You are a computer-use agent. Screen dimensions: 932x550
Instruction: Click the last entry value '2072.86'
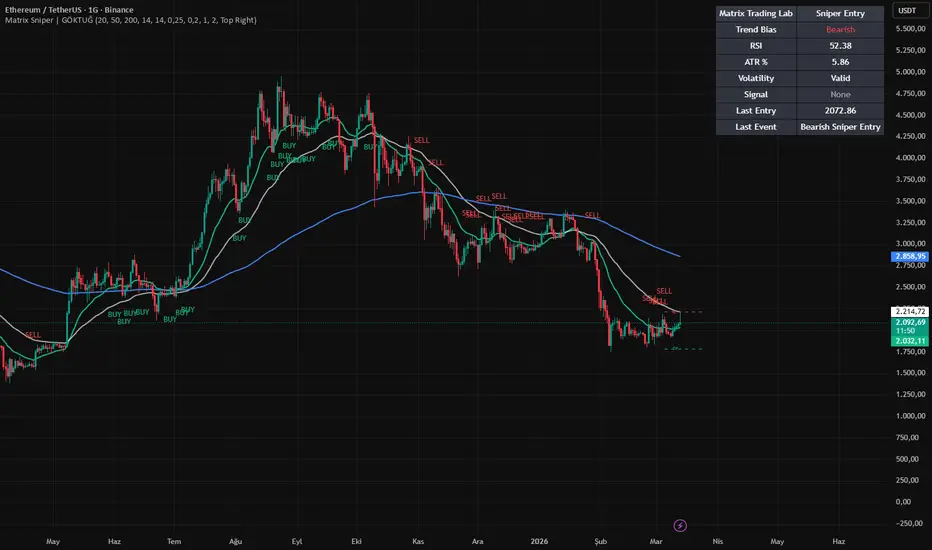840,111
